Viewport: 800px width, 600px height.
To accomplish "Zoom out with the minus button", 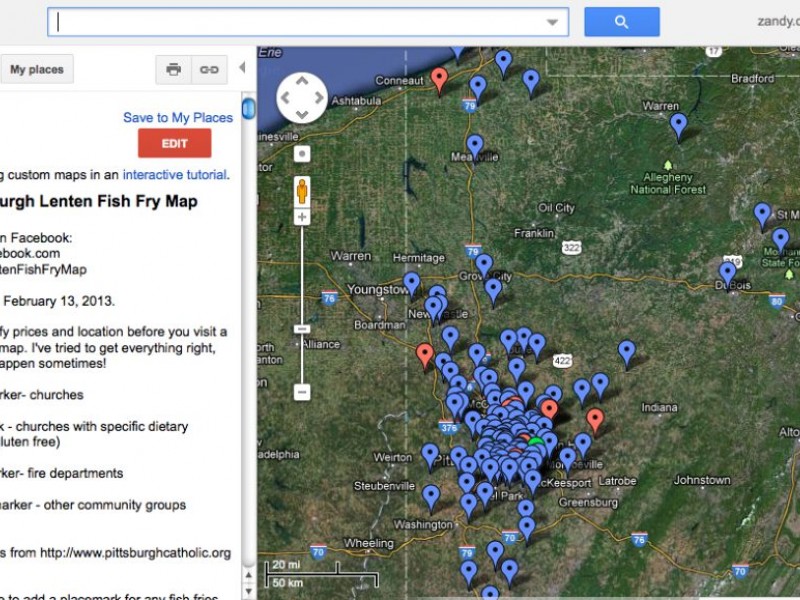I will tap(302, 392).
